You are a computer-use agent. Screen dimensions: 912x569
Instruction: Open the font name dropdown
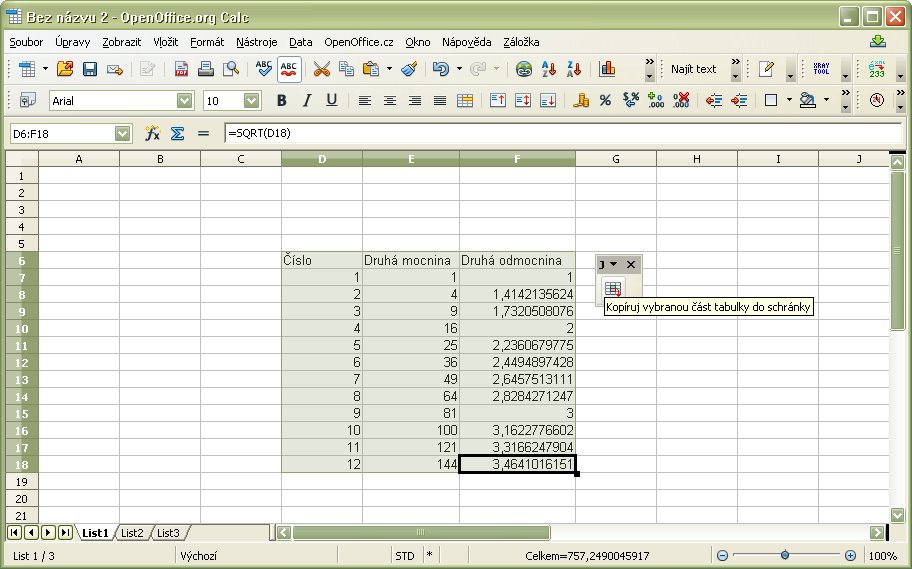184,100
